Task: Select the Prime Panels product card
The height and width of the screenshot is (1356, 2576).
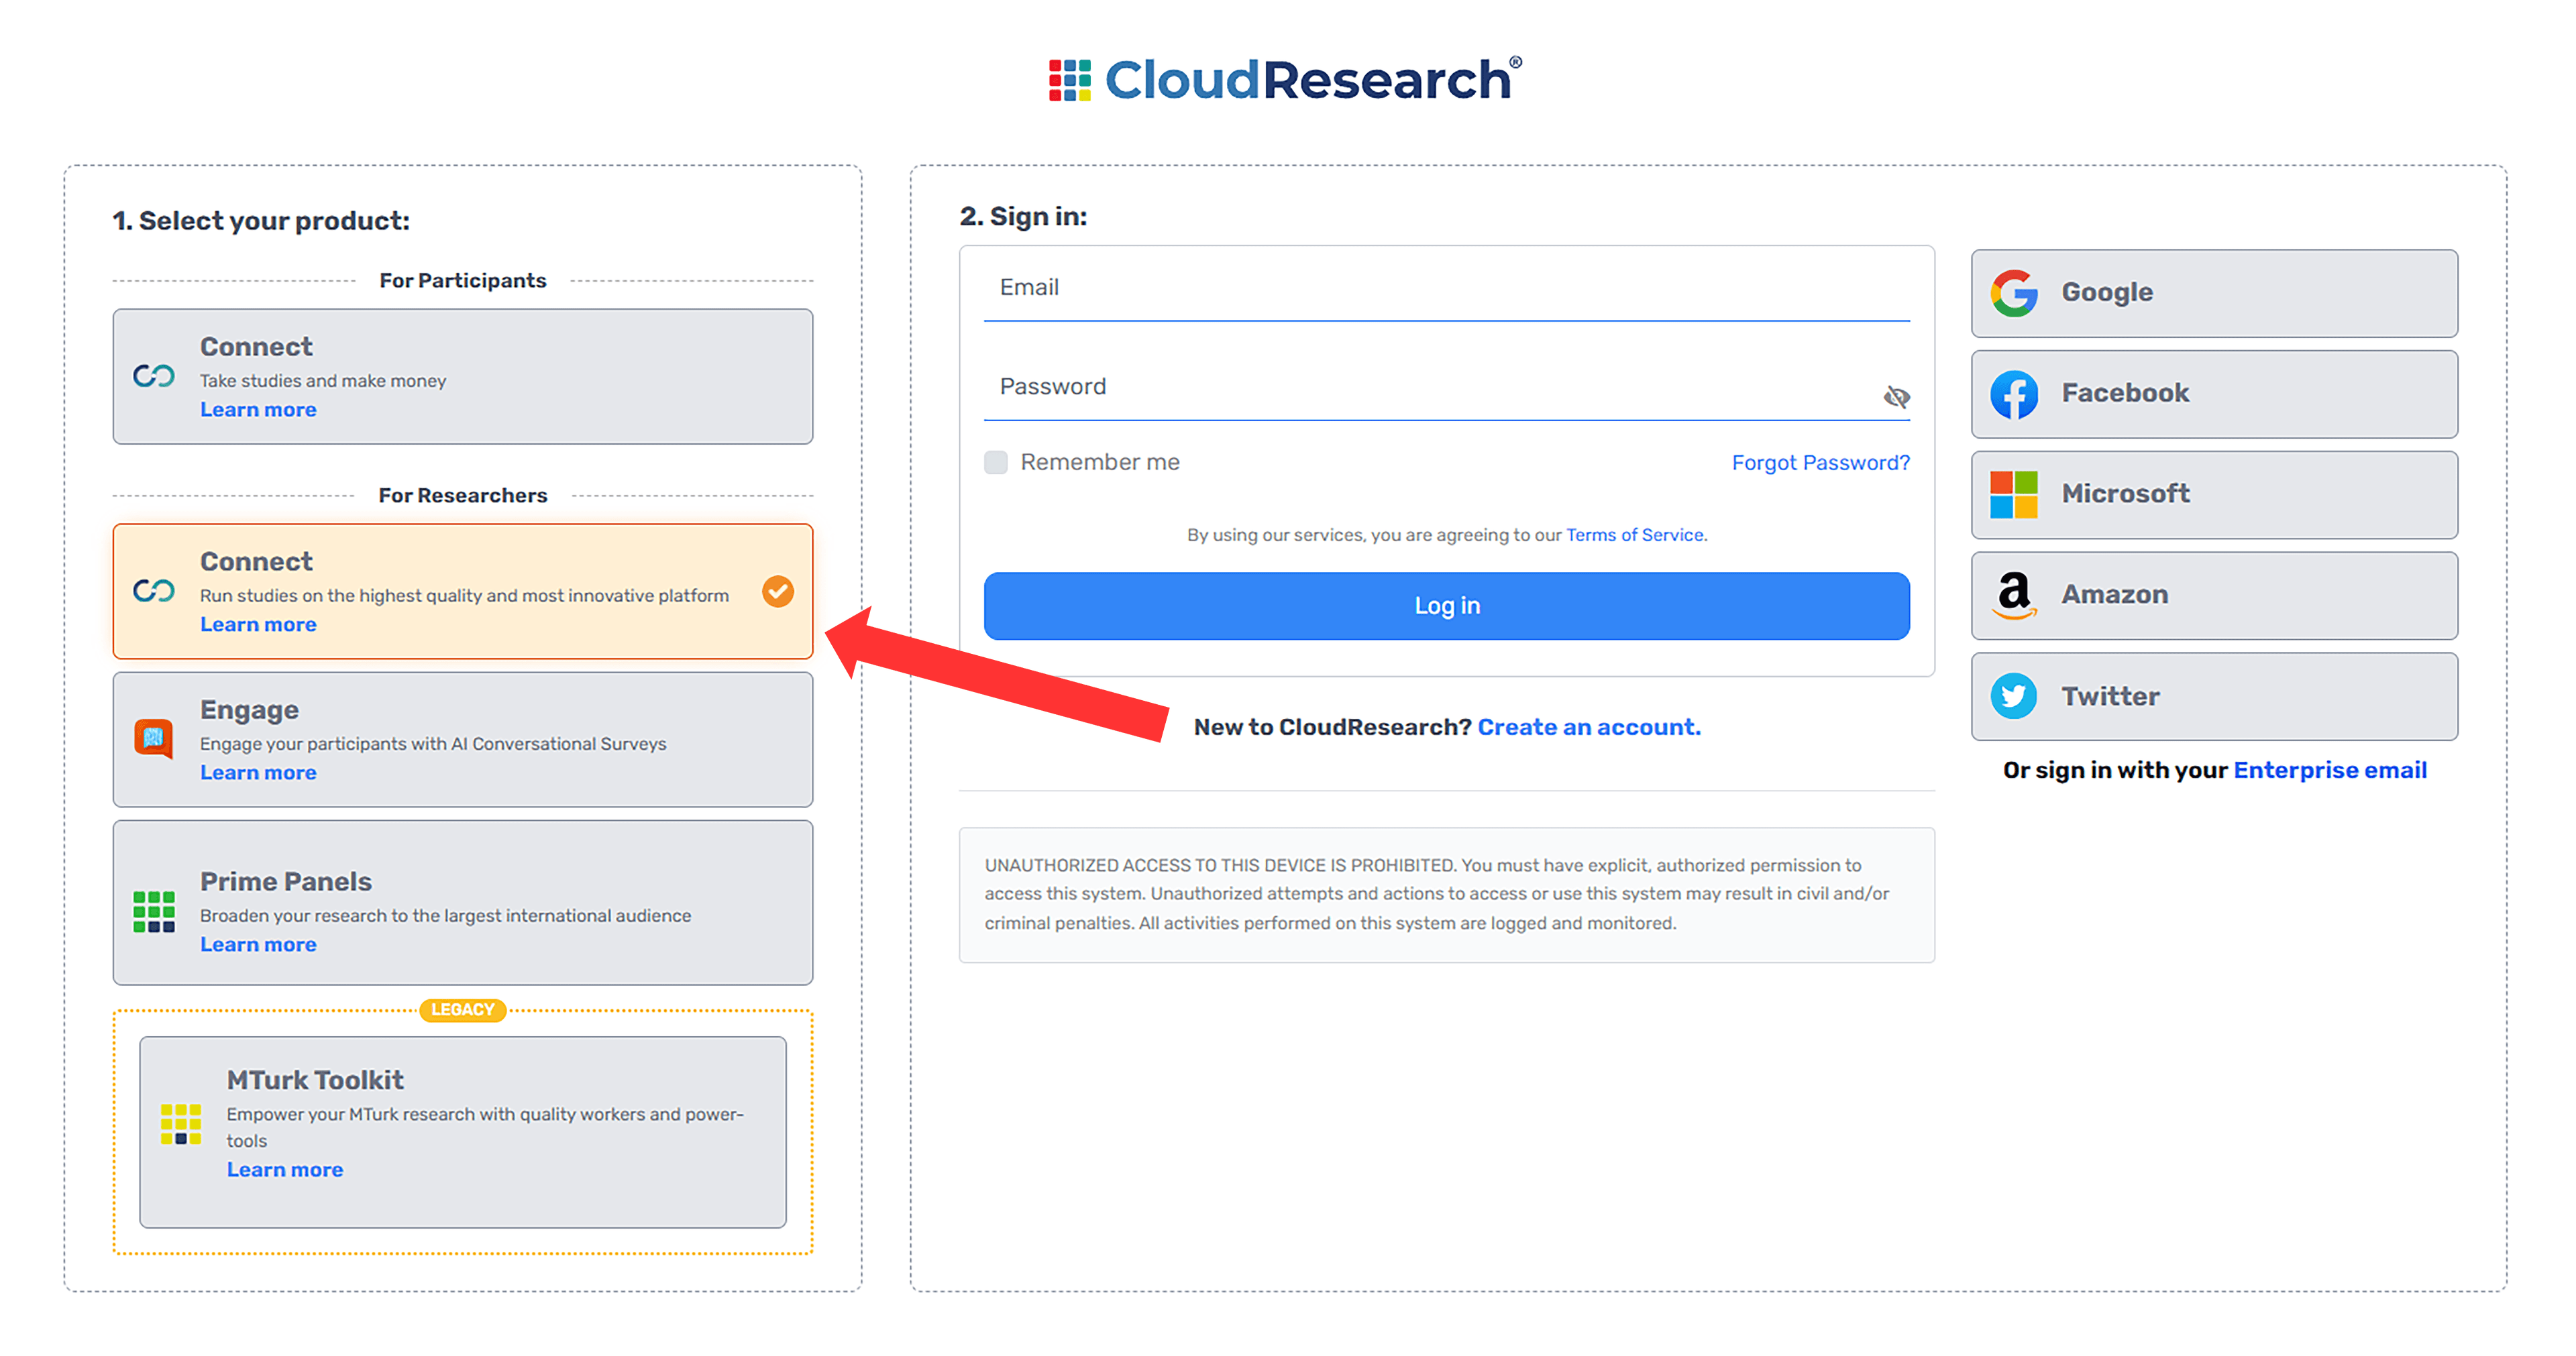Action: [x=463, y=903]
